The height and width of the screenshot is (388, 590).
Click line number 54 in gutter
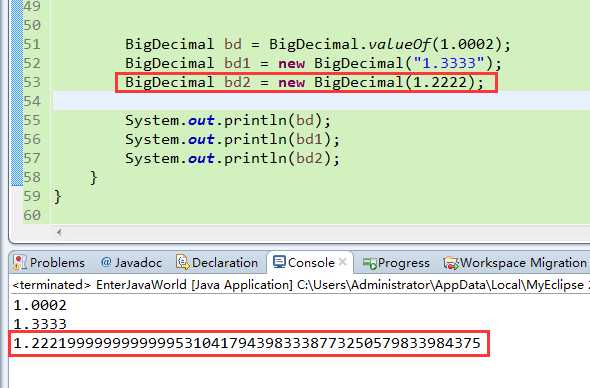click(x=32, y=101)
